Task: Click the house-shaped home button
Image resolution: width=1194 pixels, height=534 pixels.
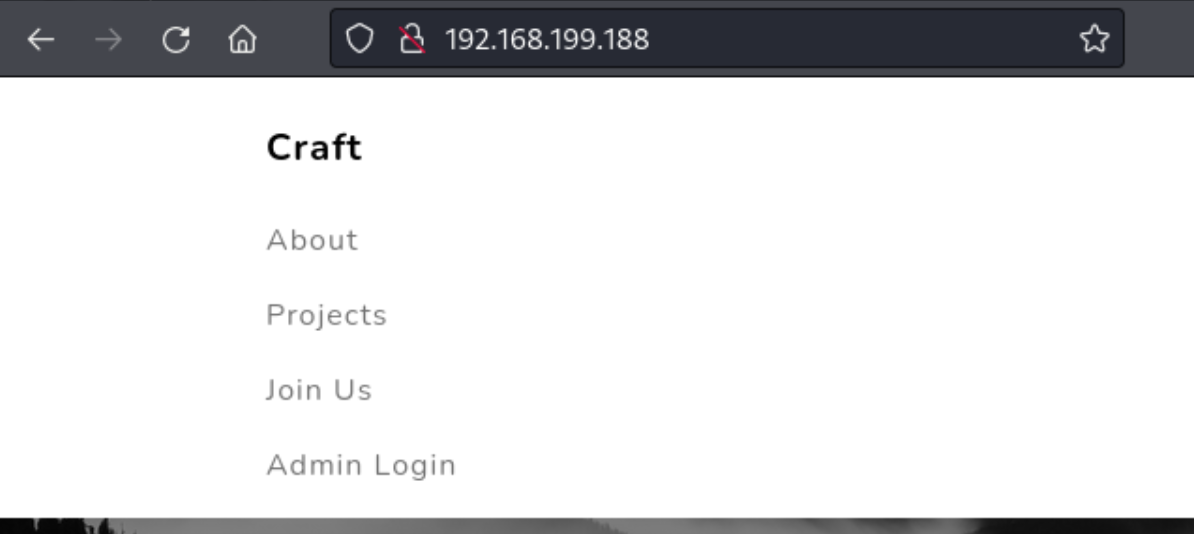Action: coord(243,39)
